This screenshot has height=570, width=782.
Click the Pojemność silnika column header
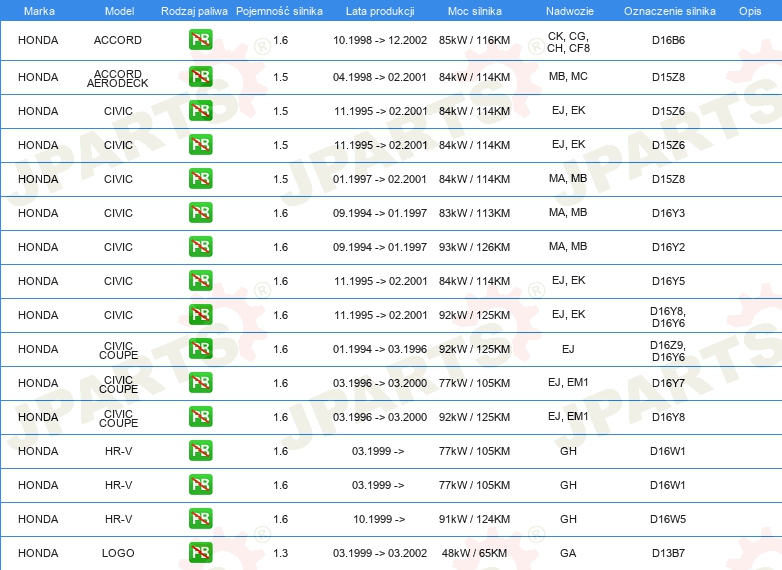pos(279,11)
